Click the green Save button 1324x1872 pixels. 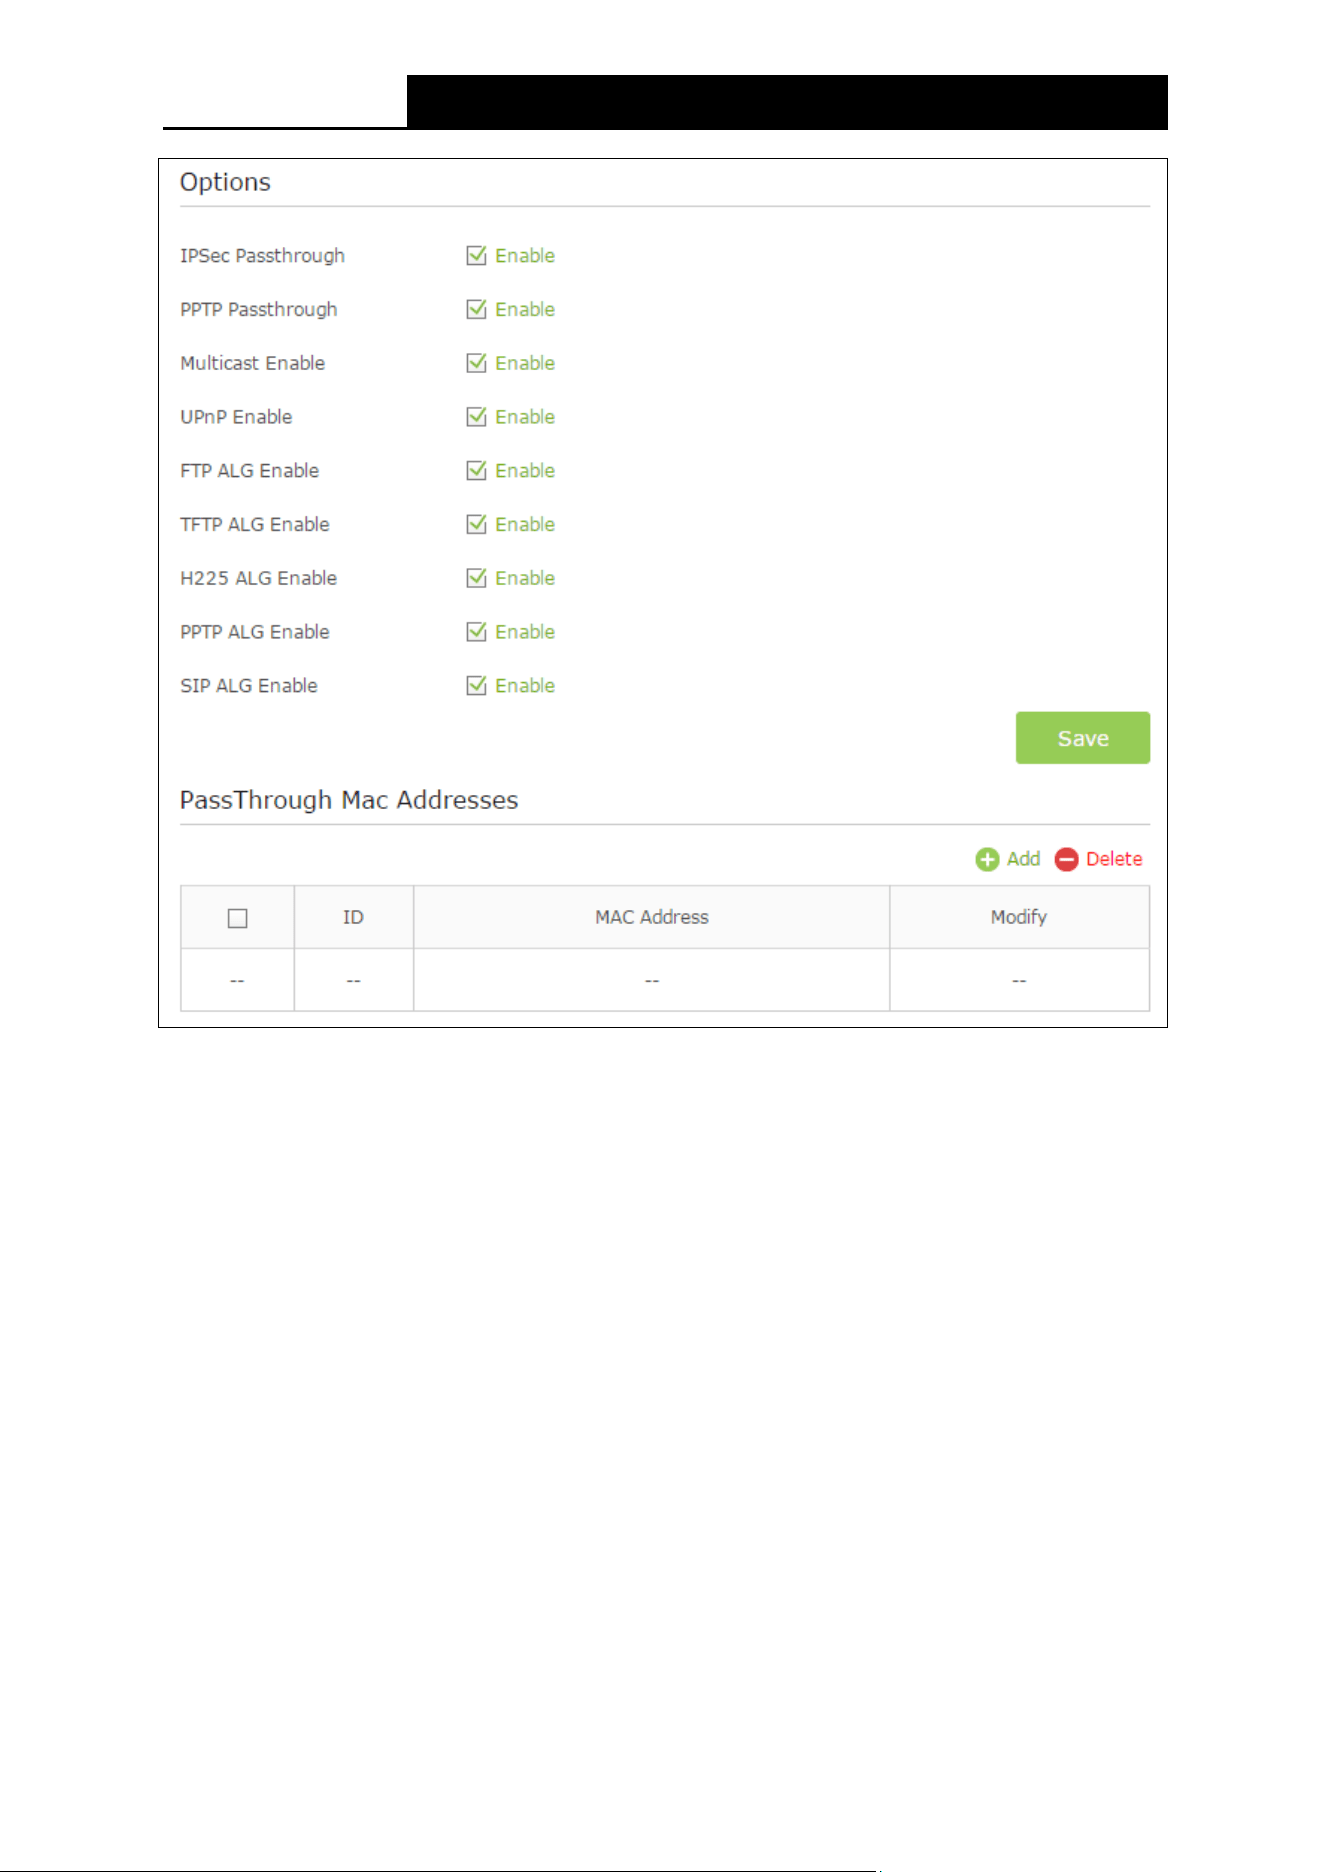[1083, 738]
